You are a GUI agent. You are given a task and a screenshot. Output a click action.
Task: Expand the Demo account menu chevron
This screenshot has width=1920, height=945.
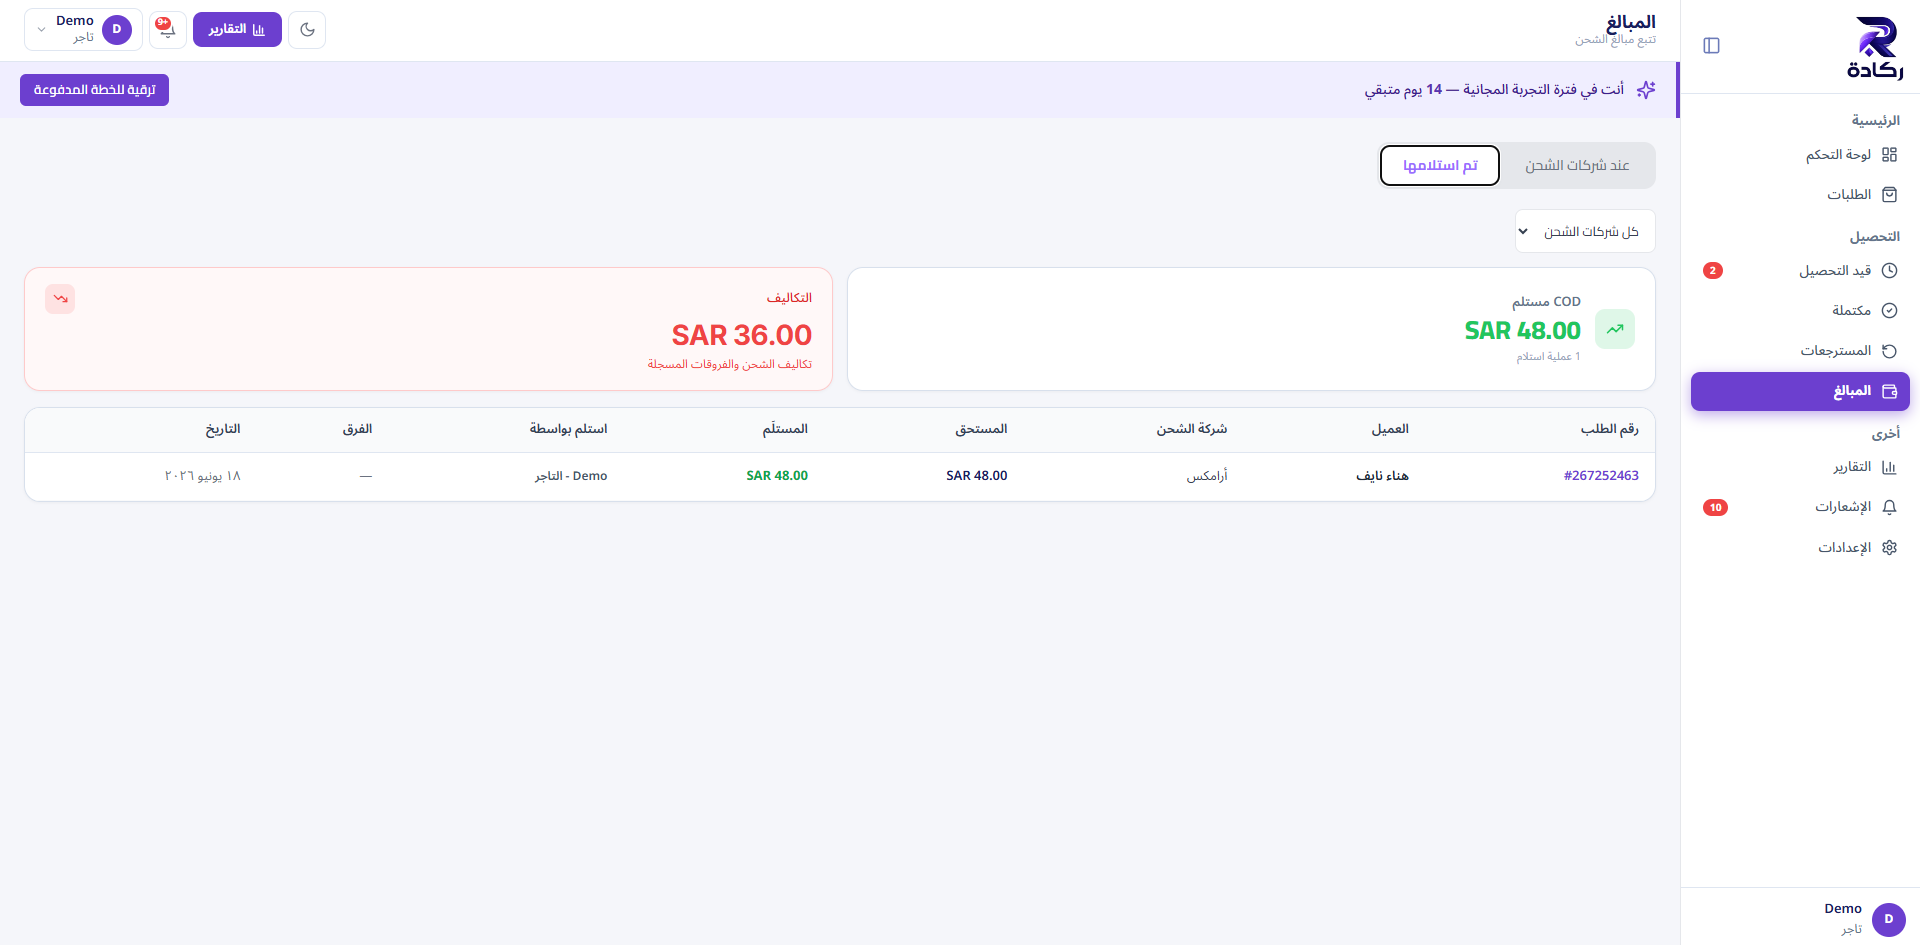click(x=41, y=30)
